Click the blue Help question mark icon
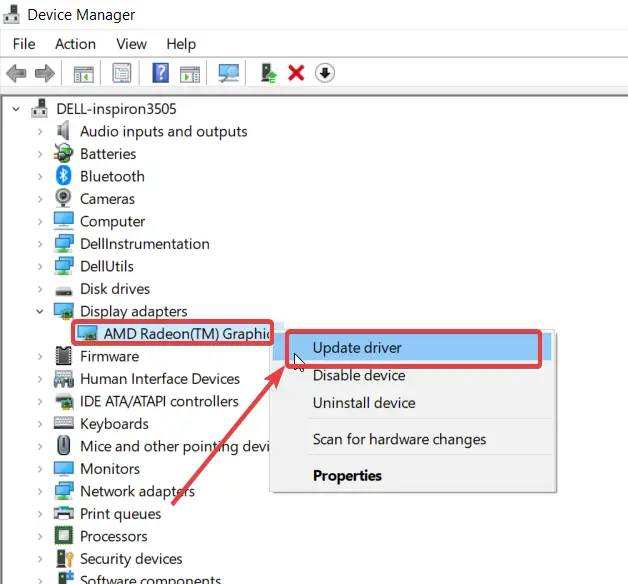 coord(161,73)
